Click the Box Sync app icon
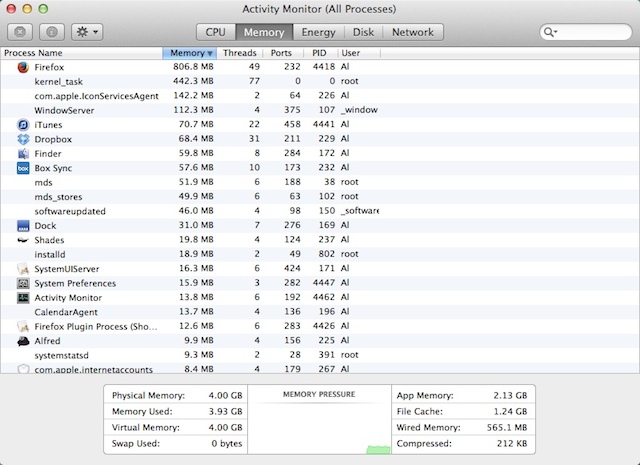640x465 pixels. [23, 168]
